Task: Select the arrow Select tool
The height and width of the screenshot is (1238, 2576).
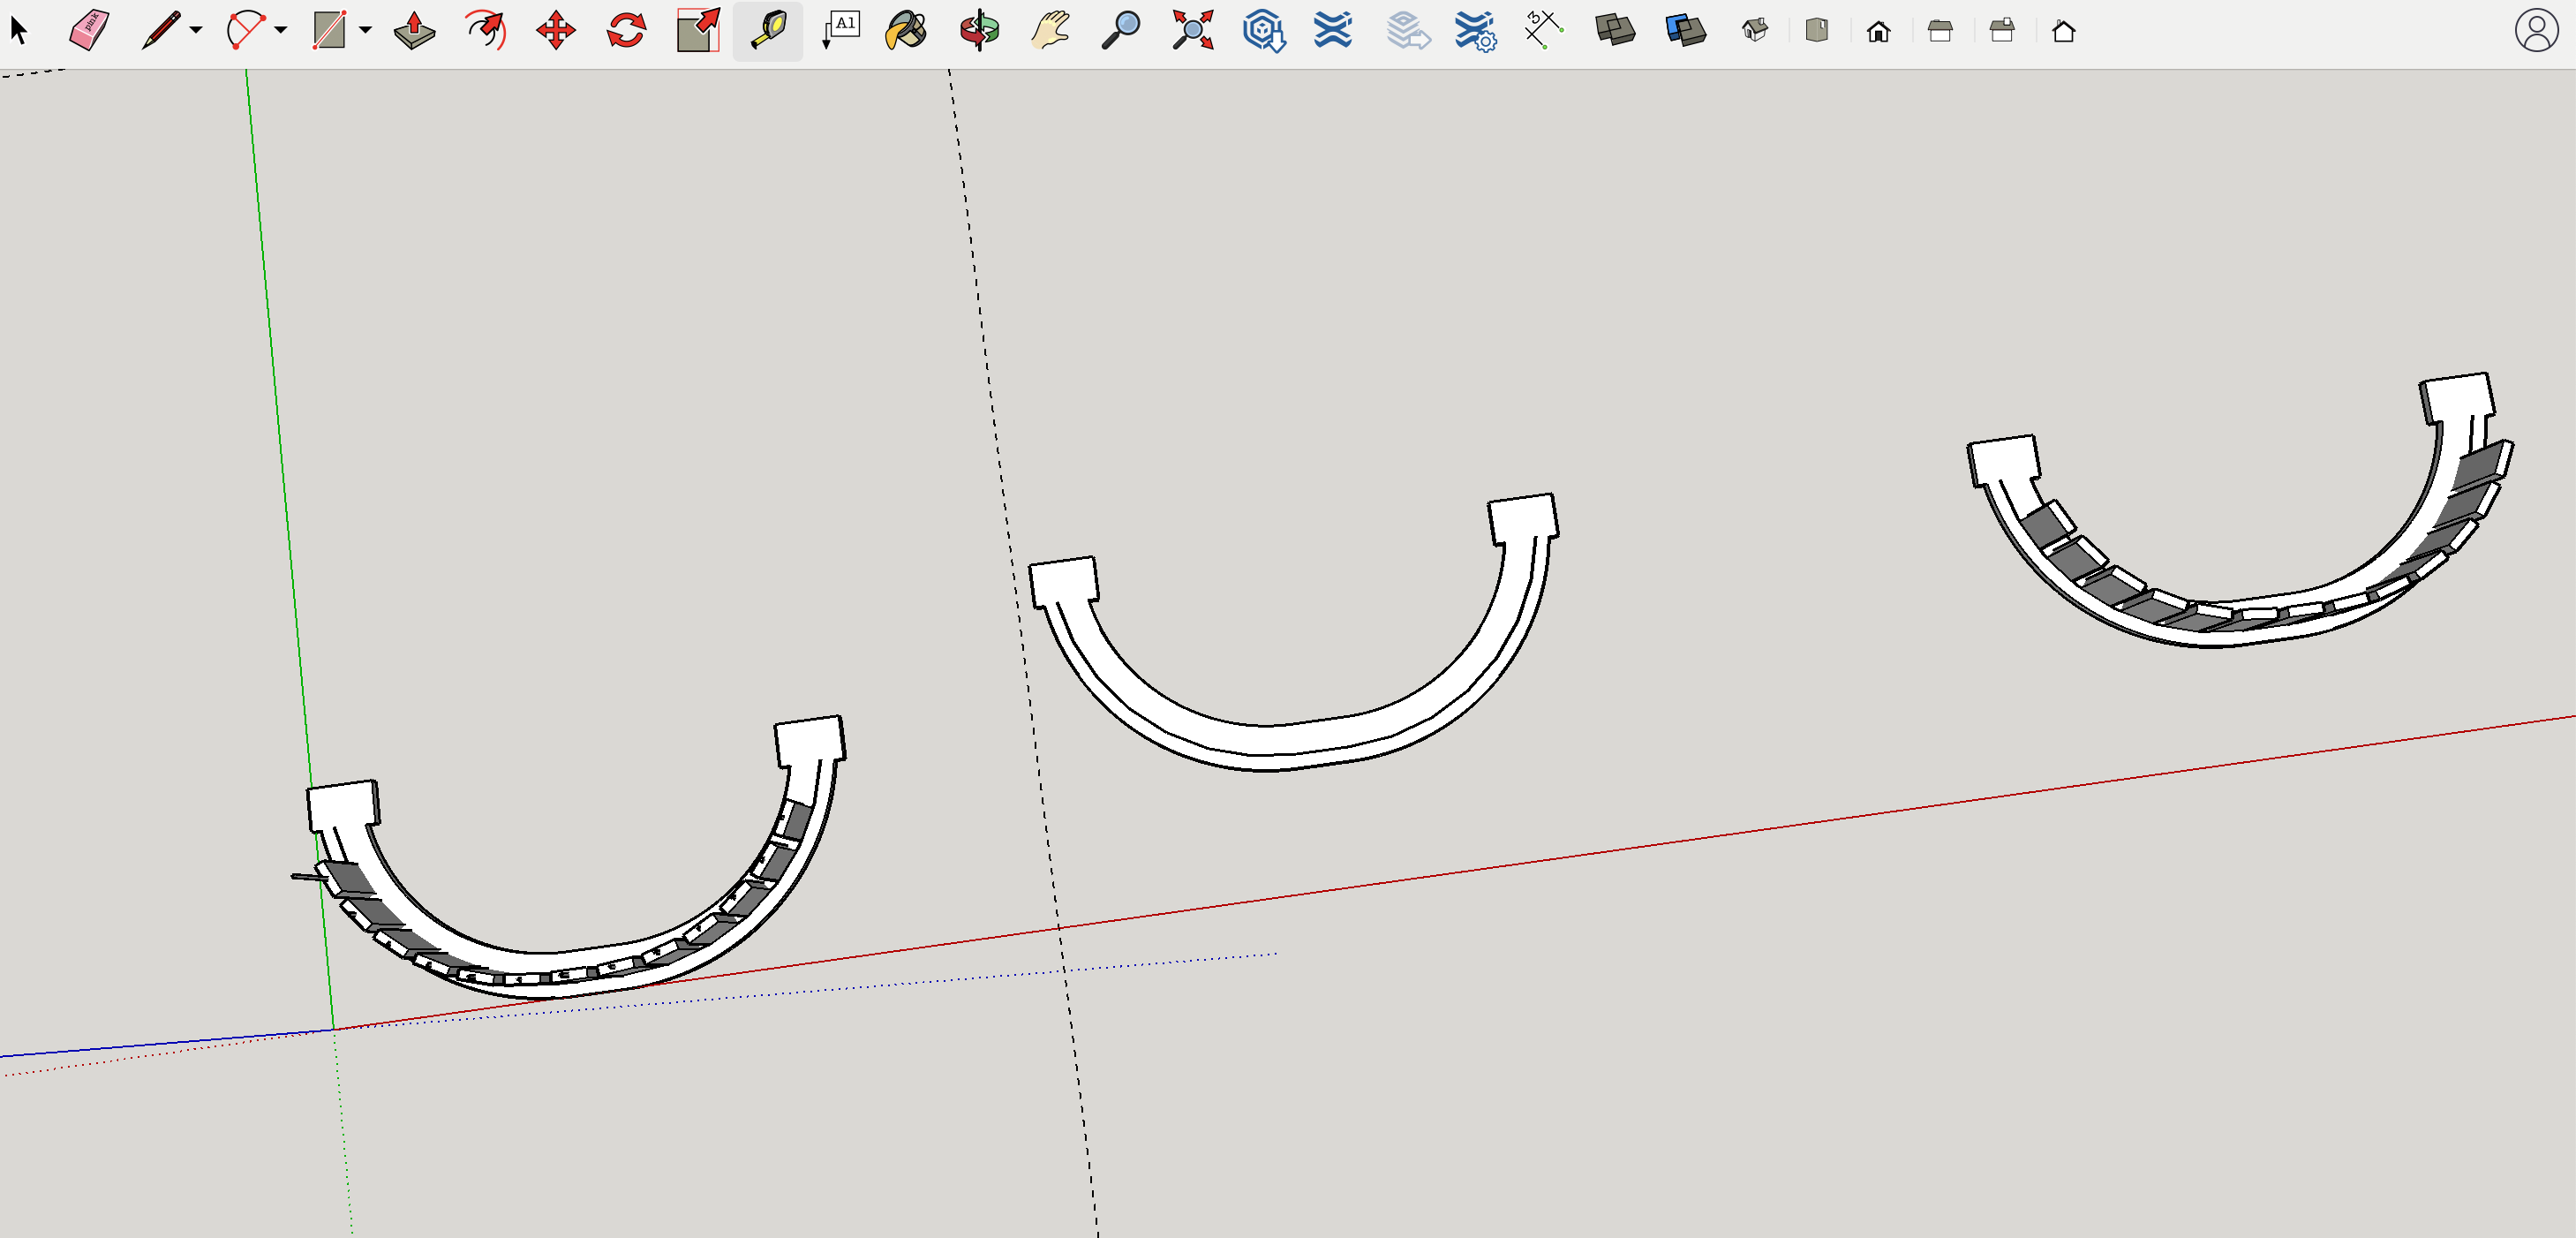Action: pyautogui.click(x=19, y=30)
